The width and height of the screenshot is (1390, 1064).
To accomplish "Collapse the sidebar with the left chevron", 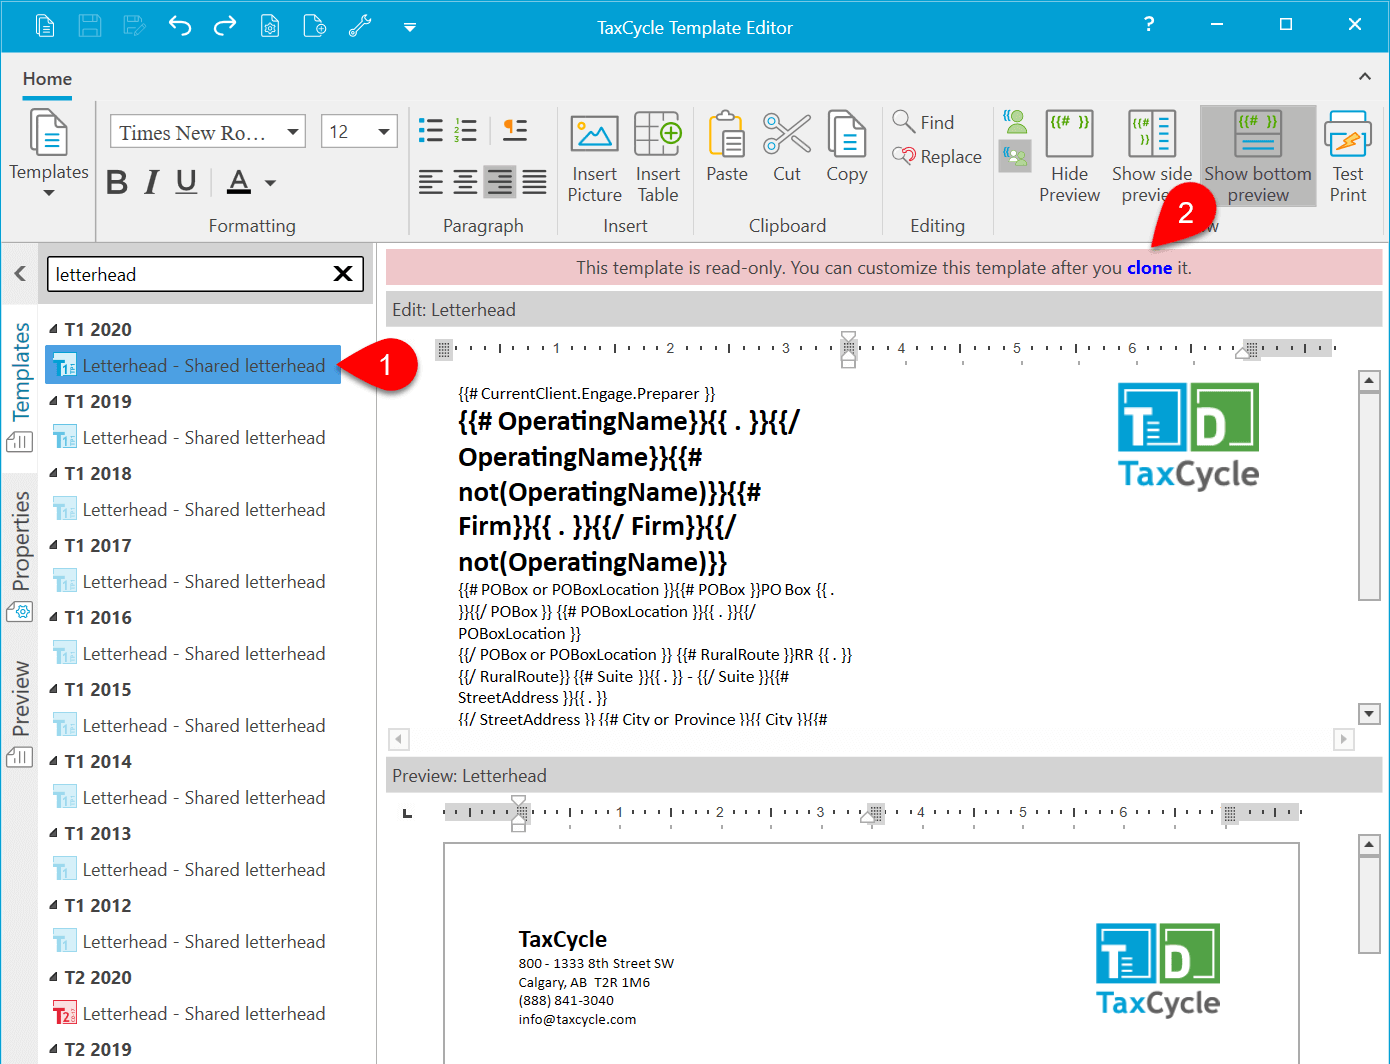I will pyautogui.click(x=20, y=273).
